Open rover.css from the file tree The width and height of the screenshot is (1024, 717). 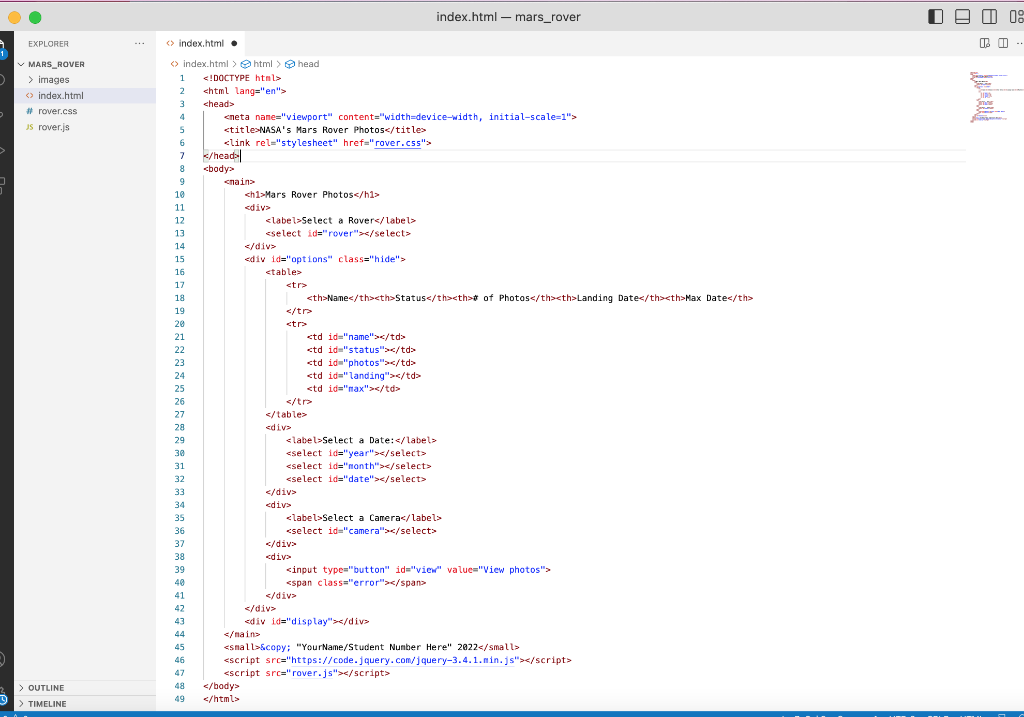point(57,111)
